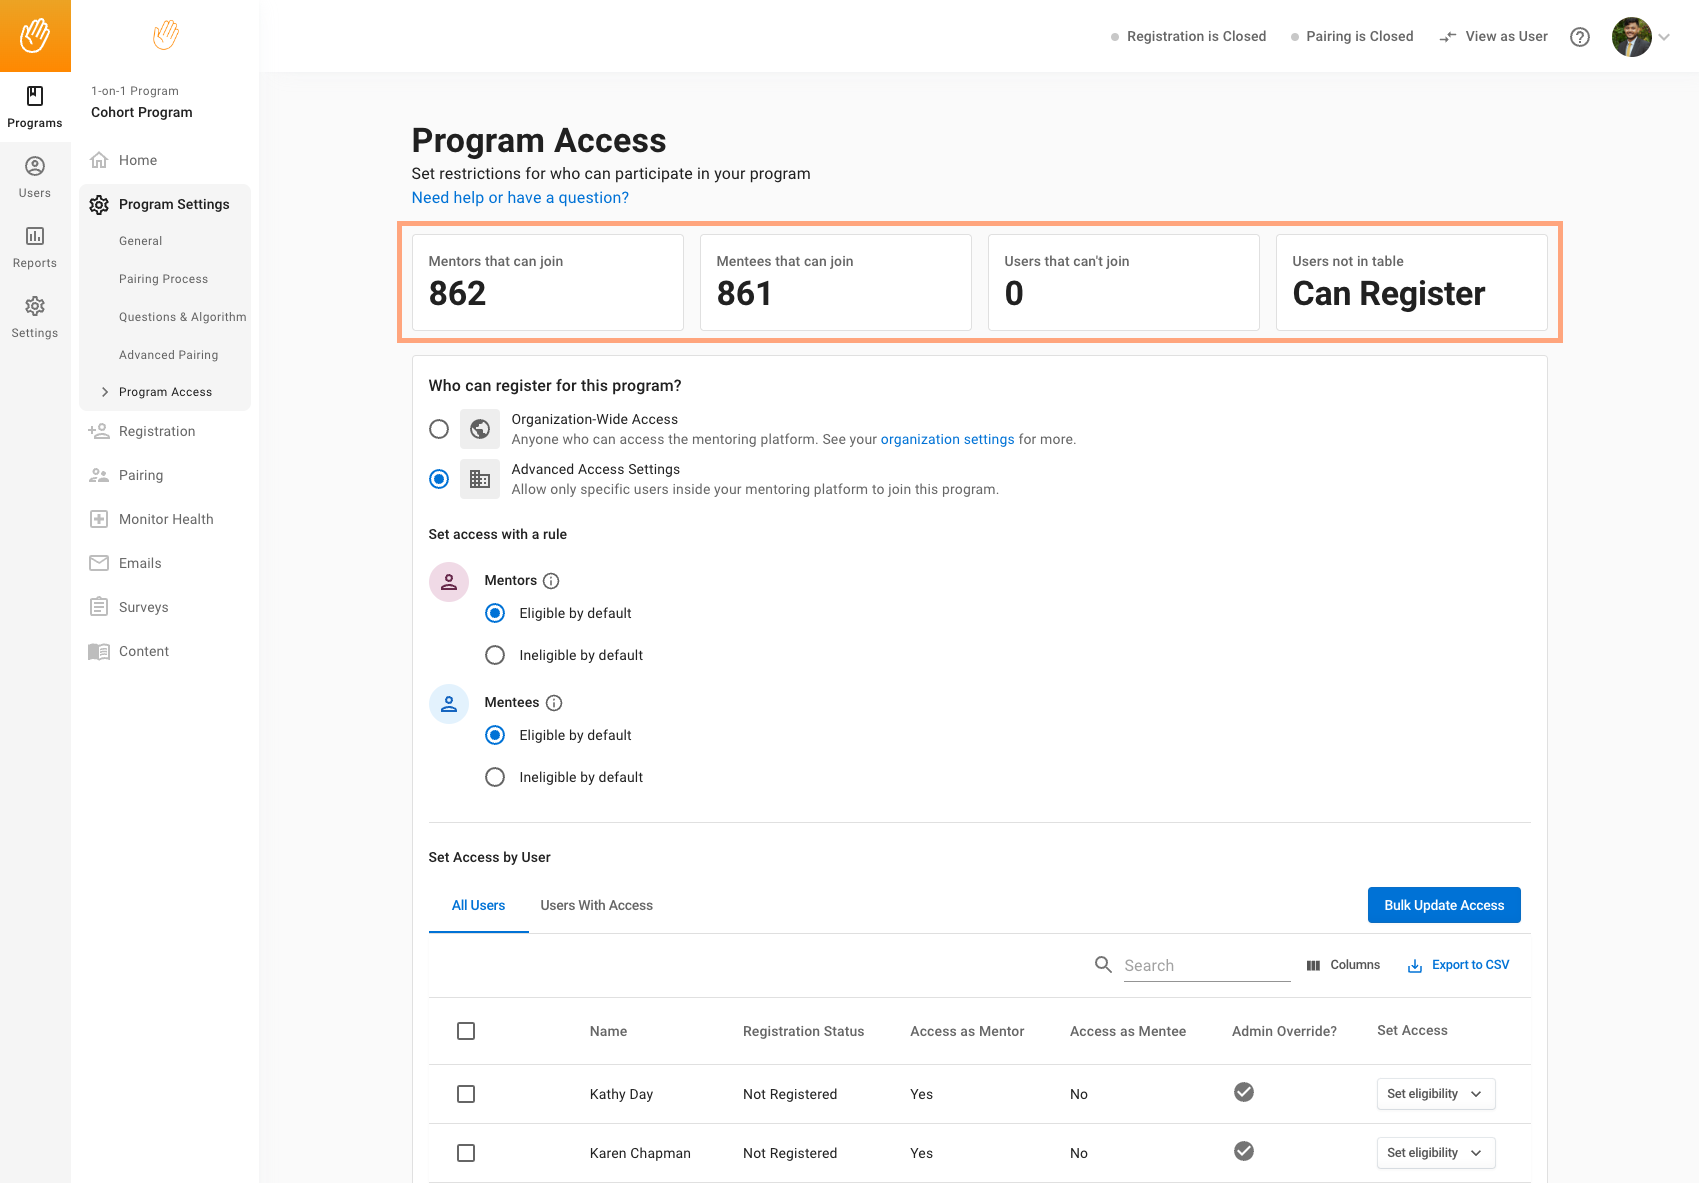Follow the organization settings link
This screenshot has width=1699, height=1183.
click(947, 439)
